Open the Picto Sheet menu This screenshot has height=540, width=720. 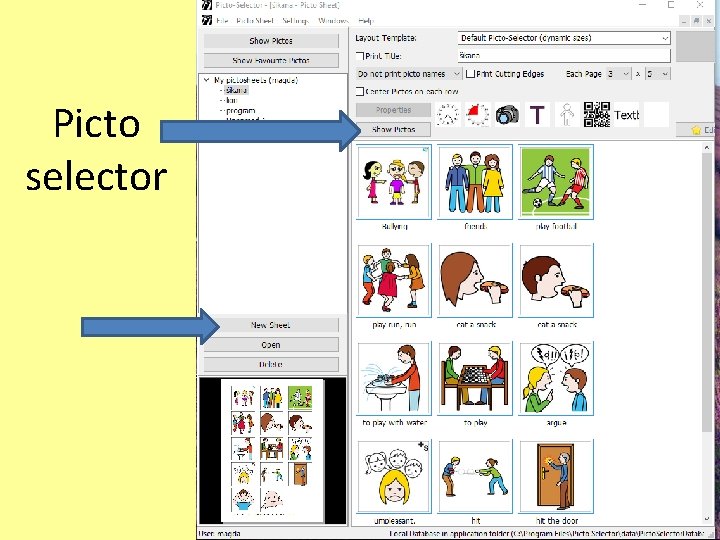[255, 21]
